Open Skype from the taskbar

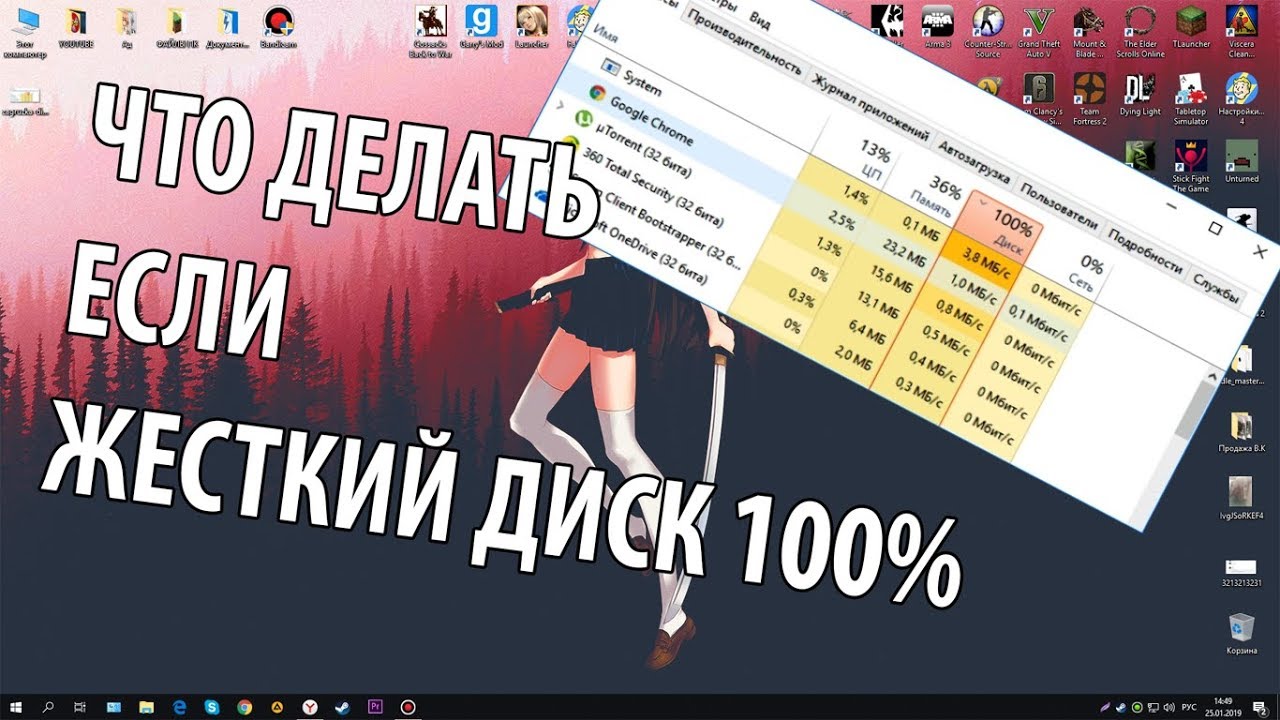pyautogui.click(x=213, y=707)
